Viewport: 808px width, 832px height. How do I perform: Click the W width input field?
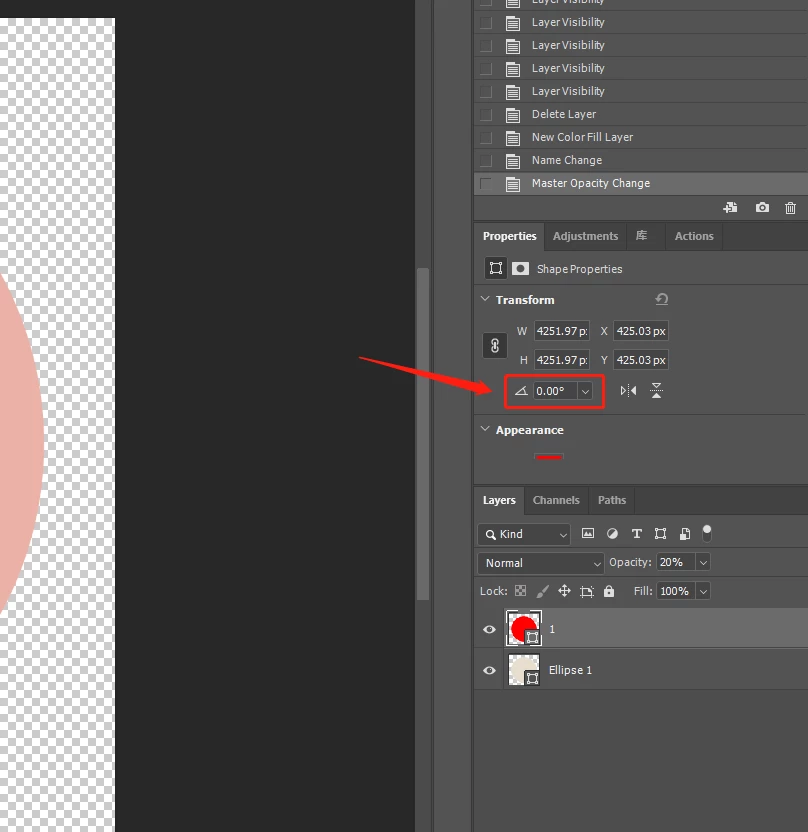click(x=561, y=331)
